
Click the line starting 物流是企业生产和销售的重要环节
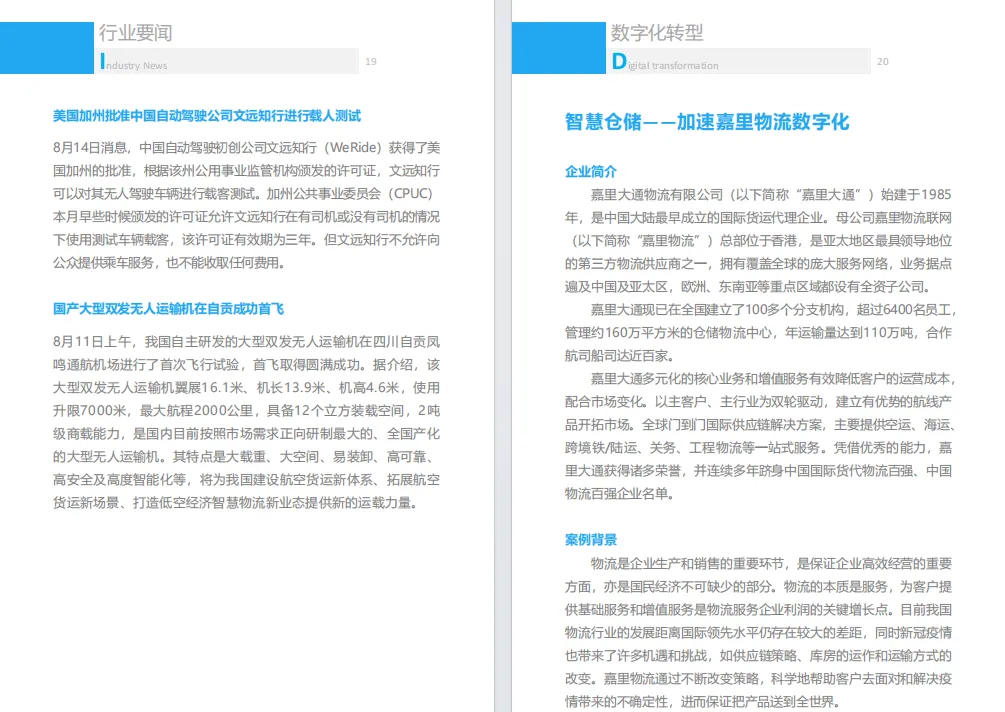point(771,563)
